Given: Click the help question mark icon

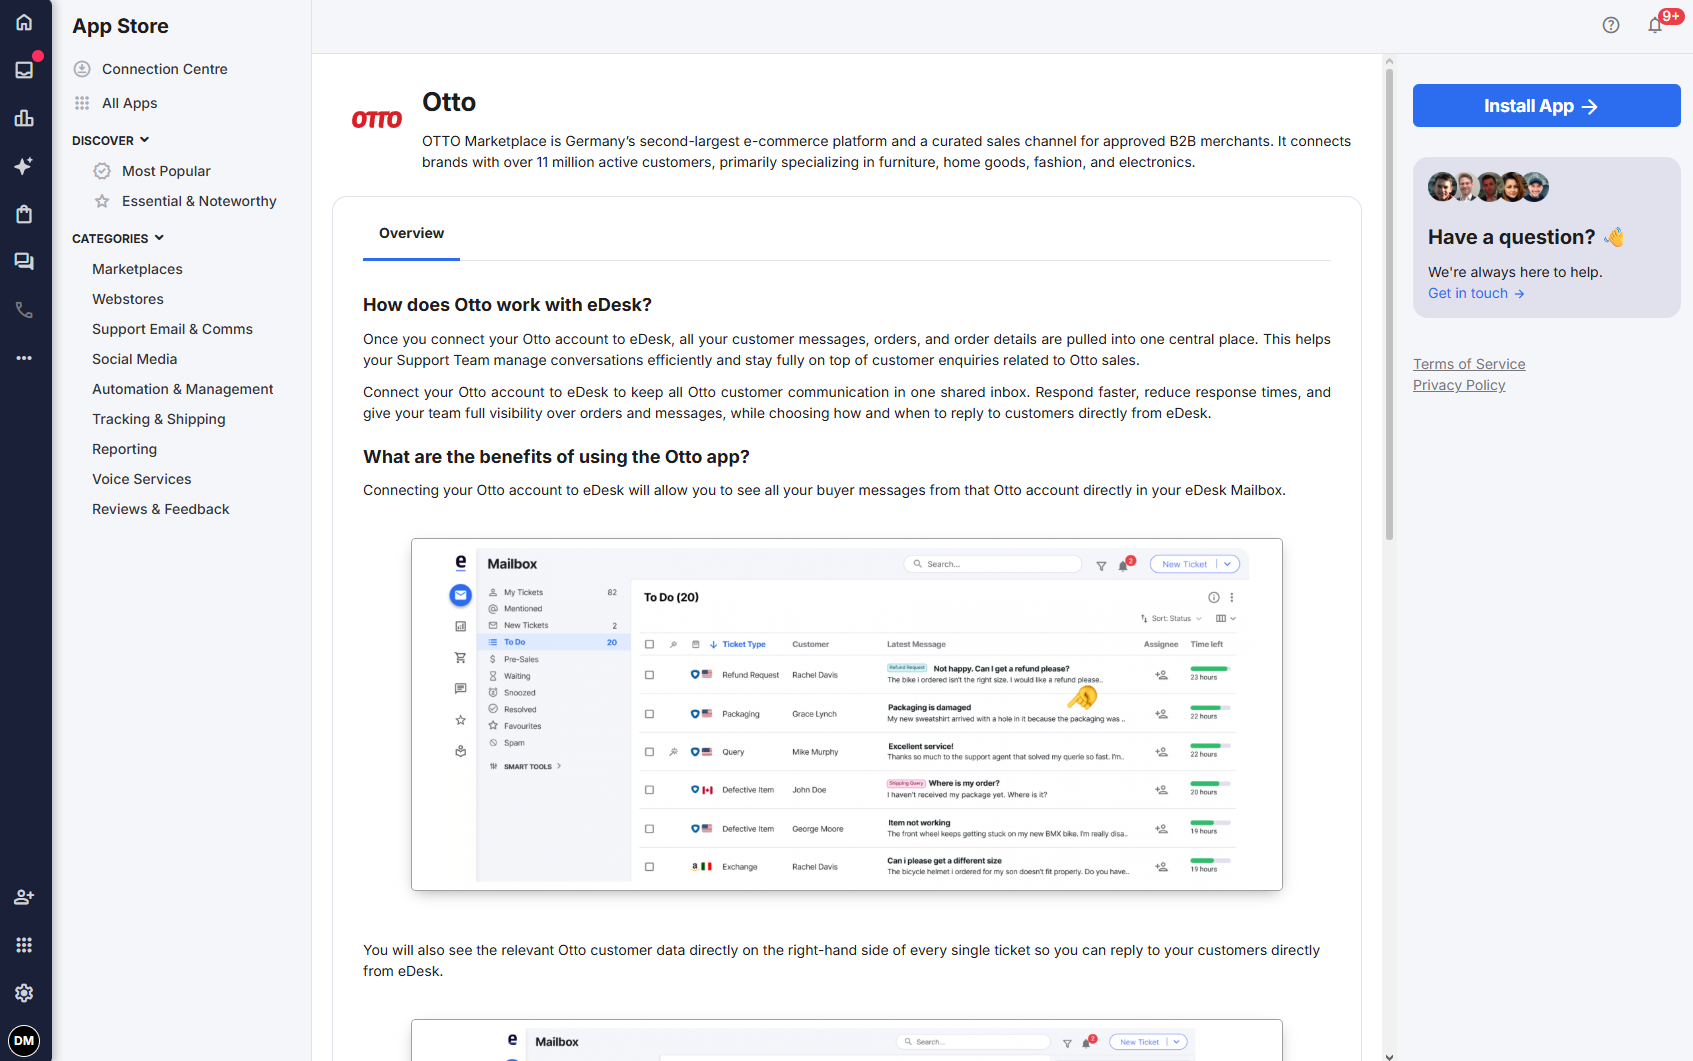Looking at the screenshot, I should (1610, 26).
